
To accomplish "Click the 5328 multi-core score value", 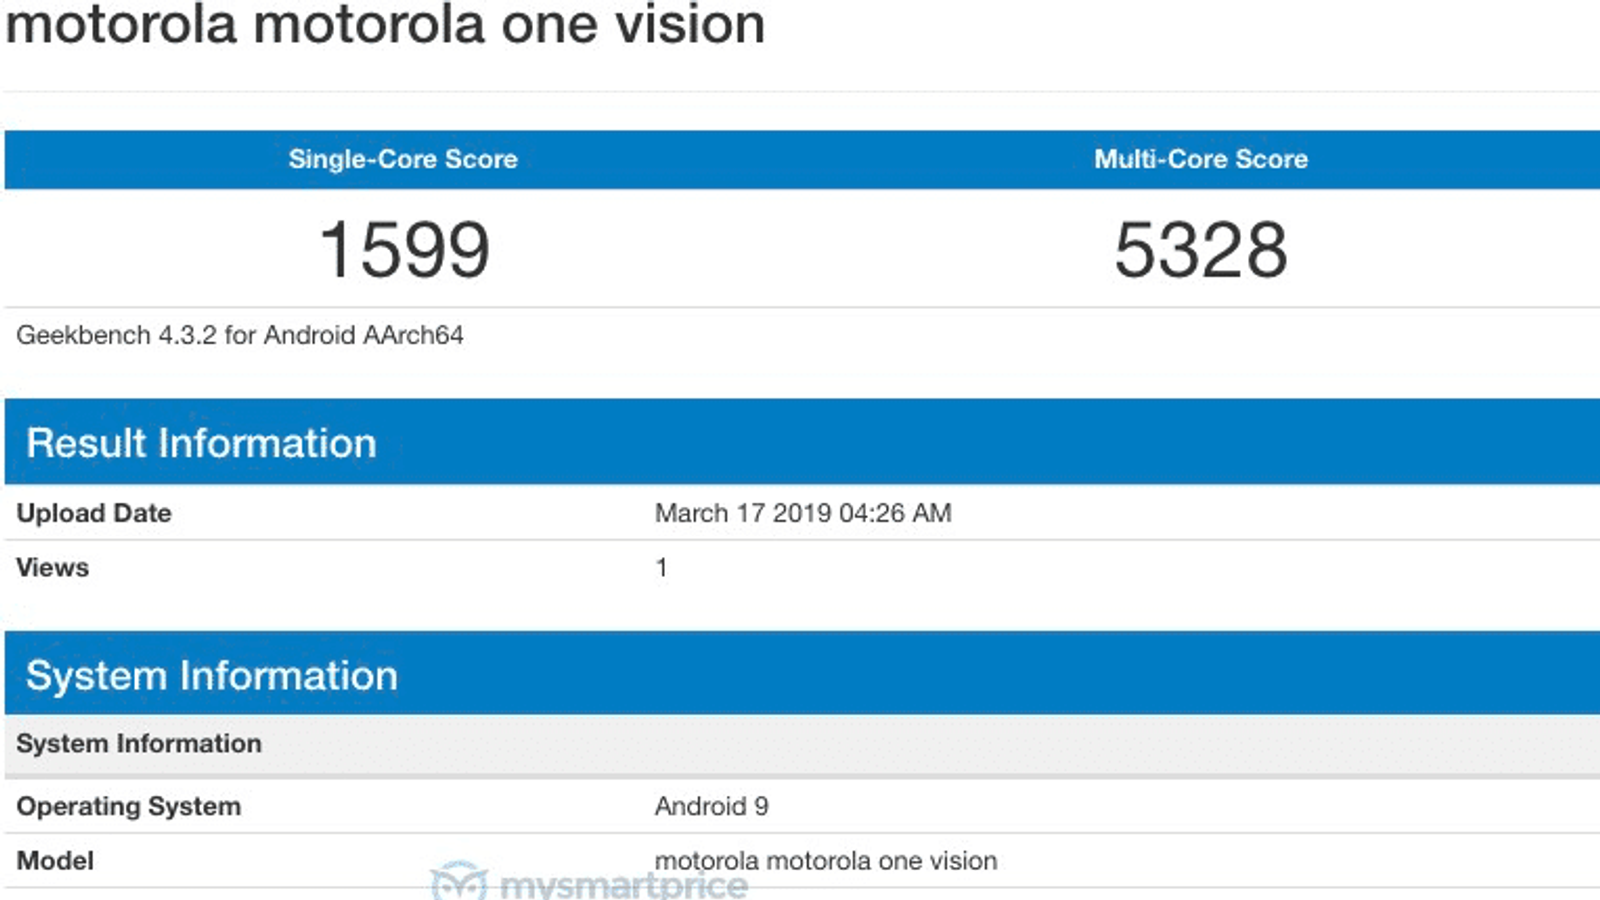I will click(1200, 250).
